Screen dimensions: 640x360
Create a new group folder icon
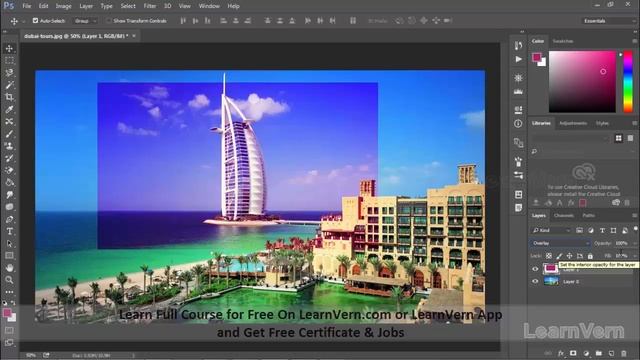pos(598,353)
